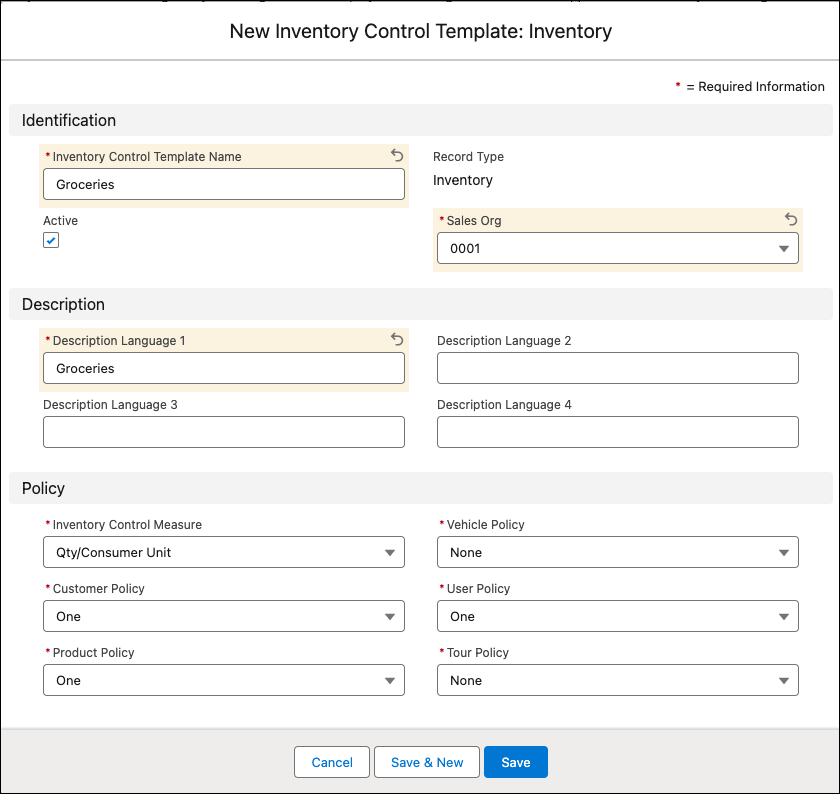Revert the Inventory Control Template Name change
The image size is (840, 794).
point(397,156)
